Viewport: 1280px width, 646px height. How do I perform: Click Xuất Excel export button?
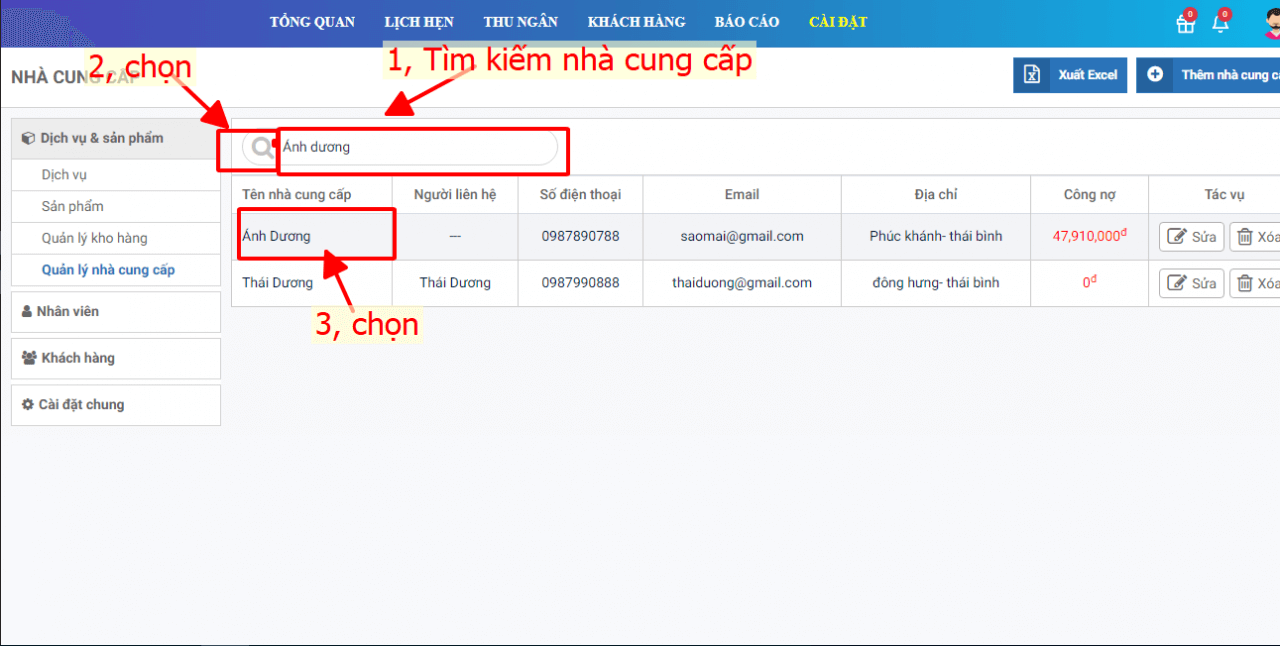point(1070,75)
